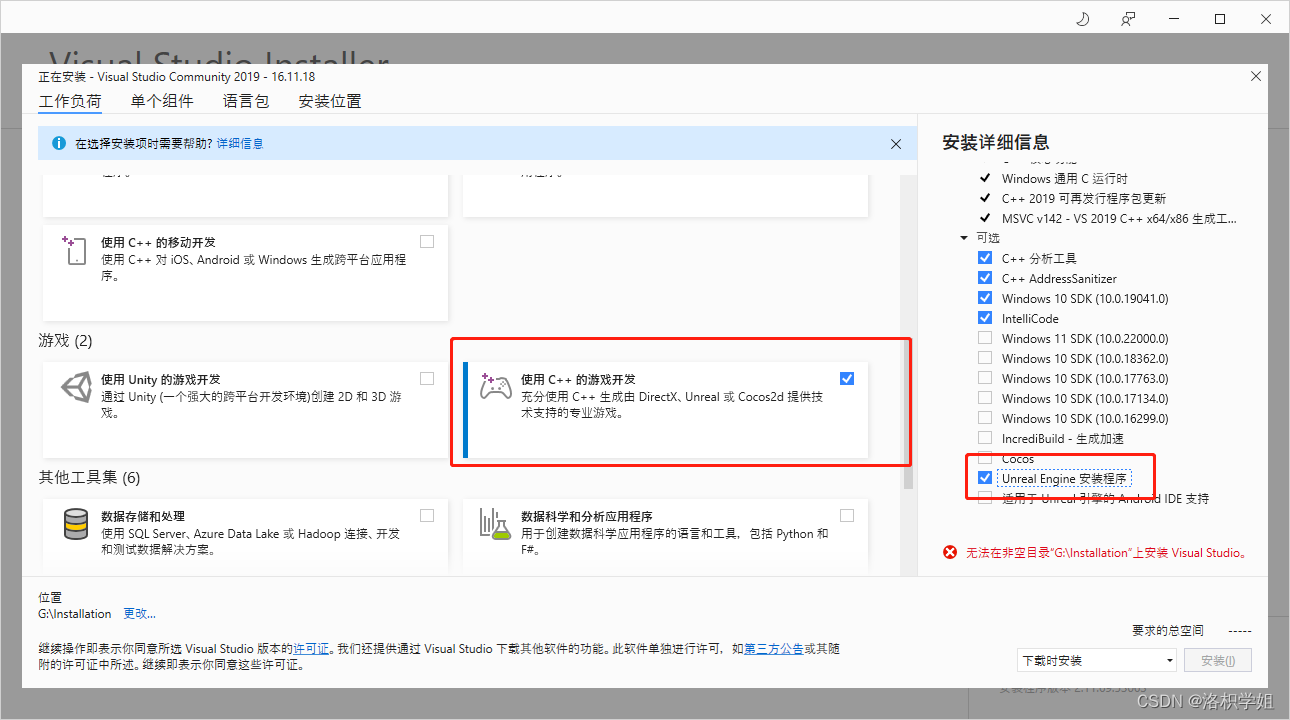Uncheck the C++ game development workload checkbox
Image resolution: width=1290 pixels, height=720 pixels.
(847, 378)
